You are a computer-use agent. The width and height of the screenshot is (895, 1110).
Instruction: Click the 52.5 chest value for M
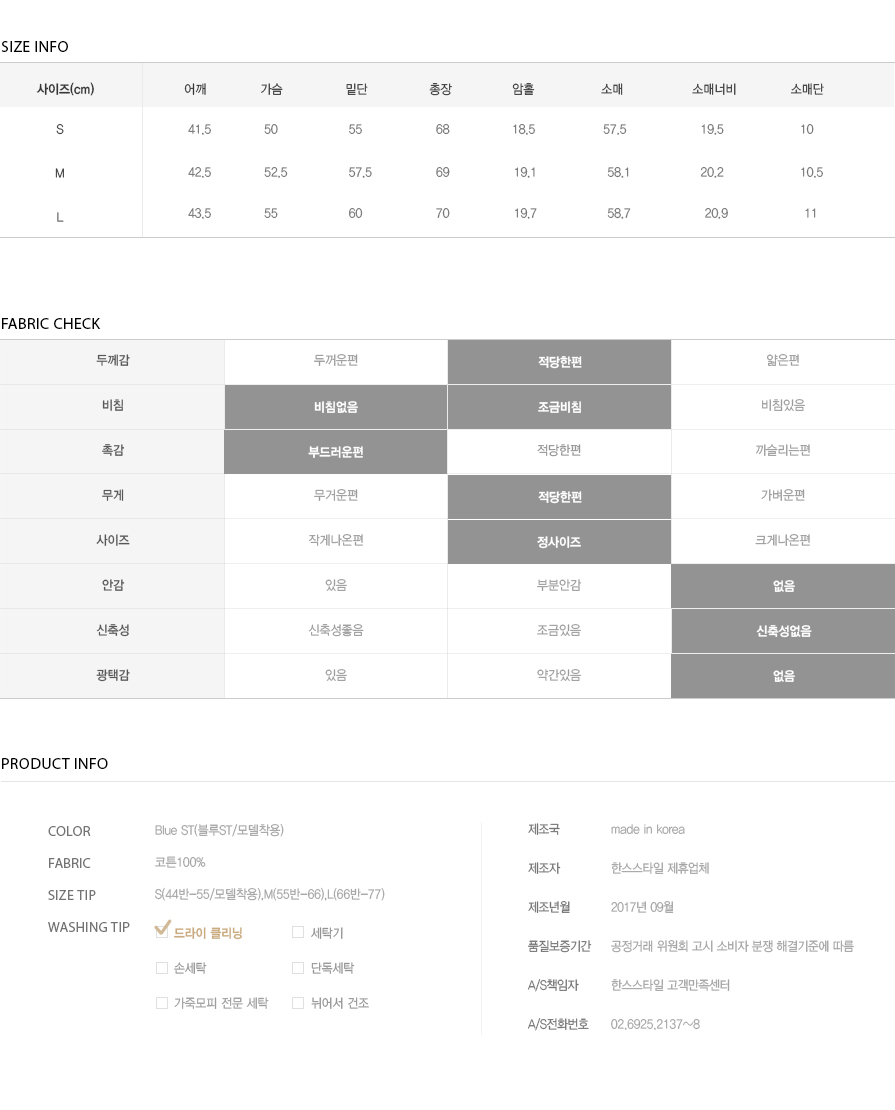pyautogui.click(x=275, y=172)
